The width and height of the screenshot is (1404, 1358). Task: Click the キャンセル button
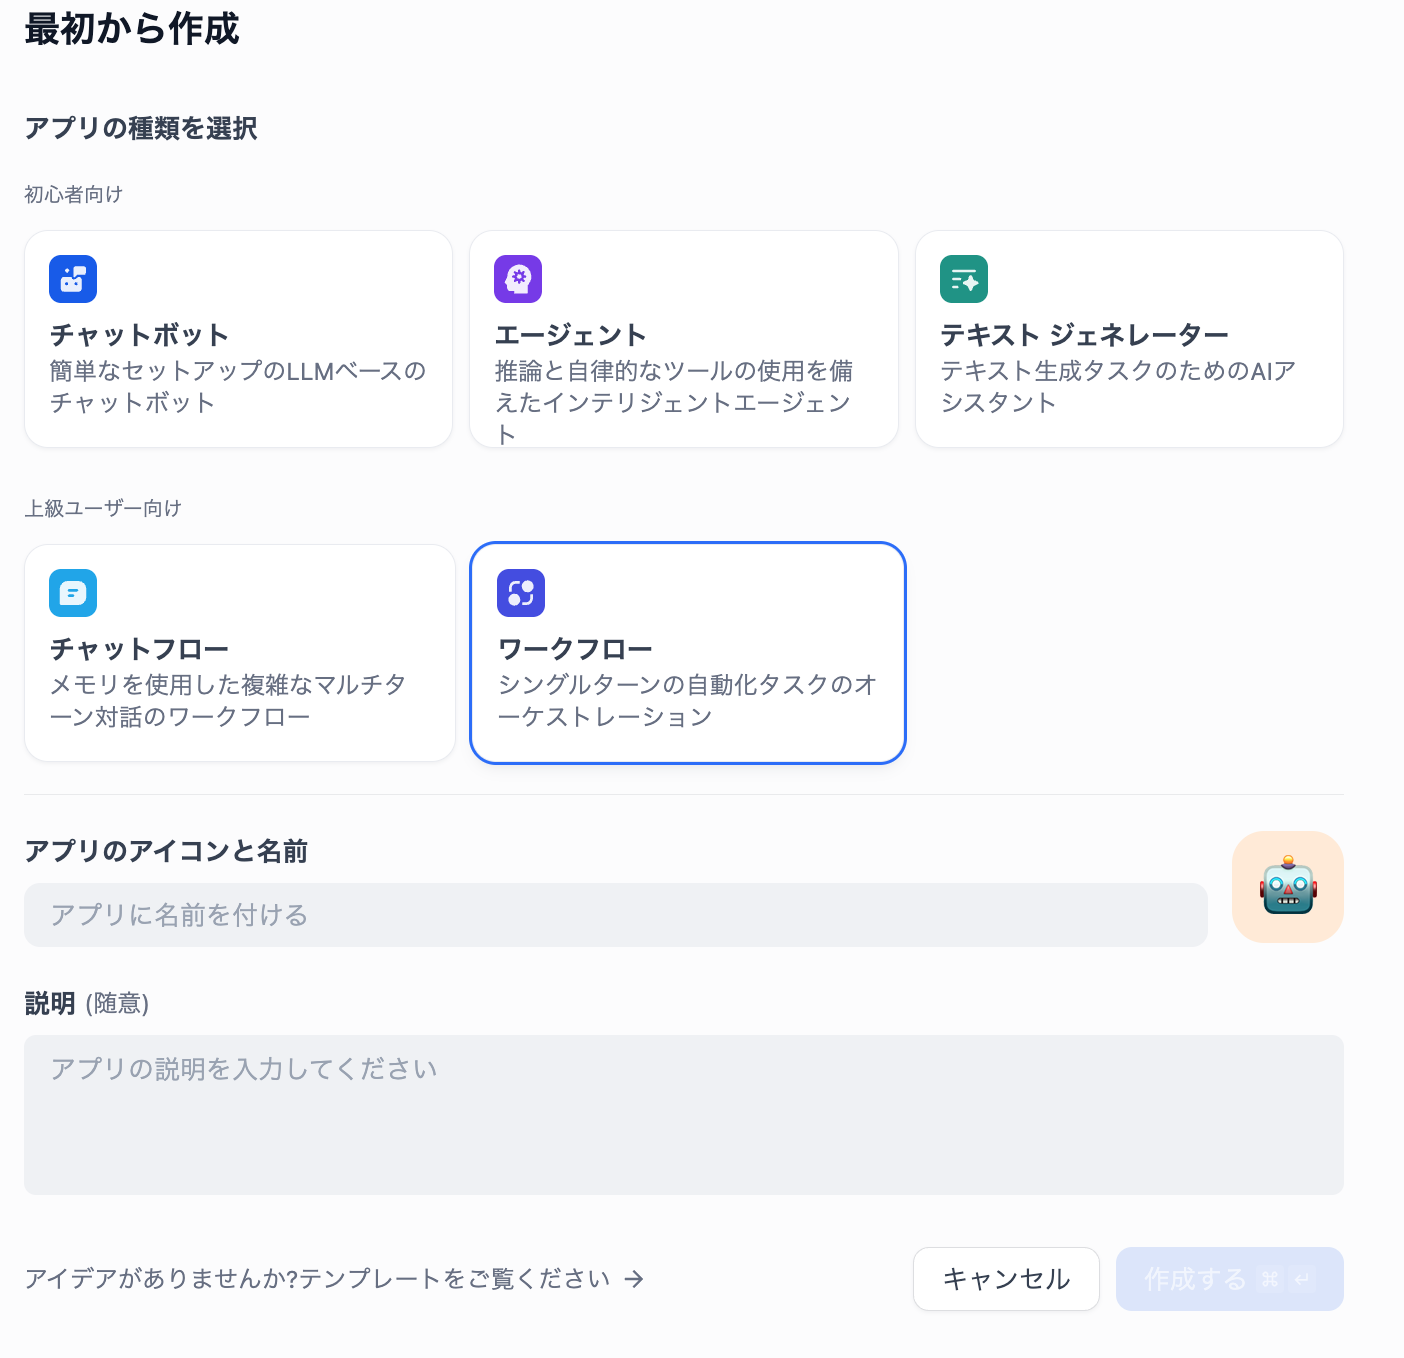(1005, 1278)
